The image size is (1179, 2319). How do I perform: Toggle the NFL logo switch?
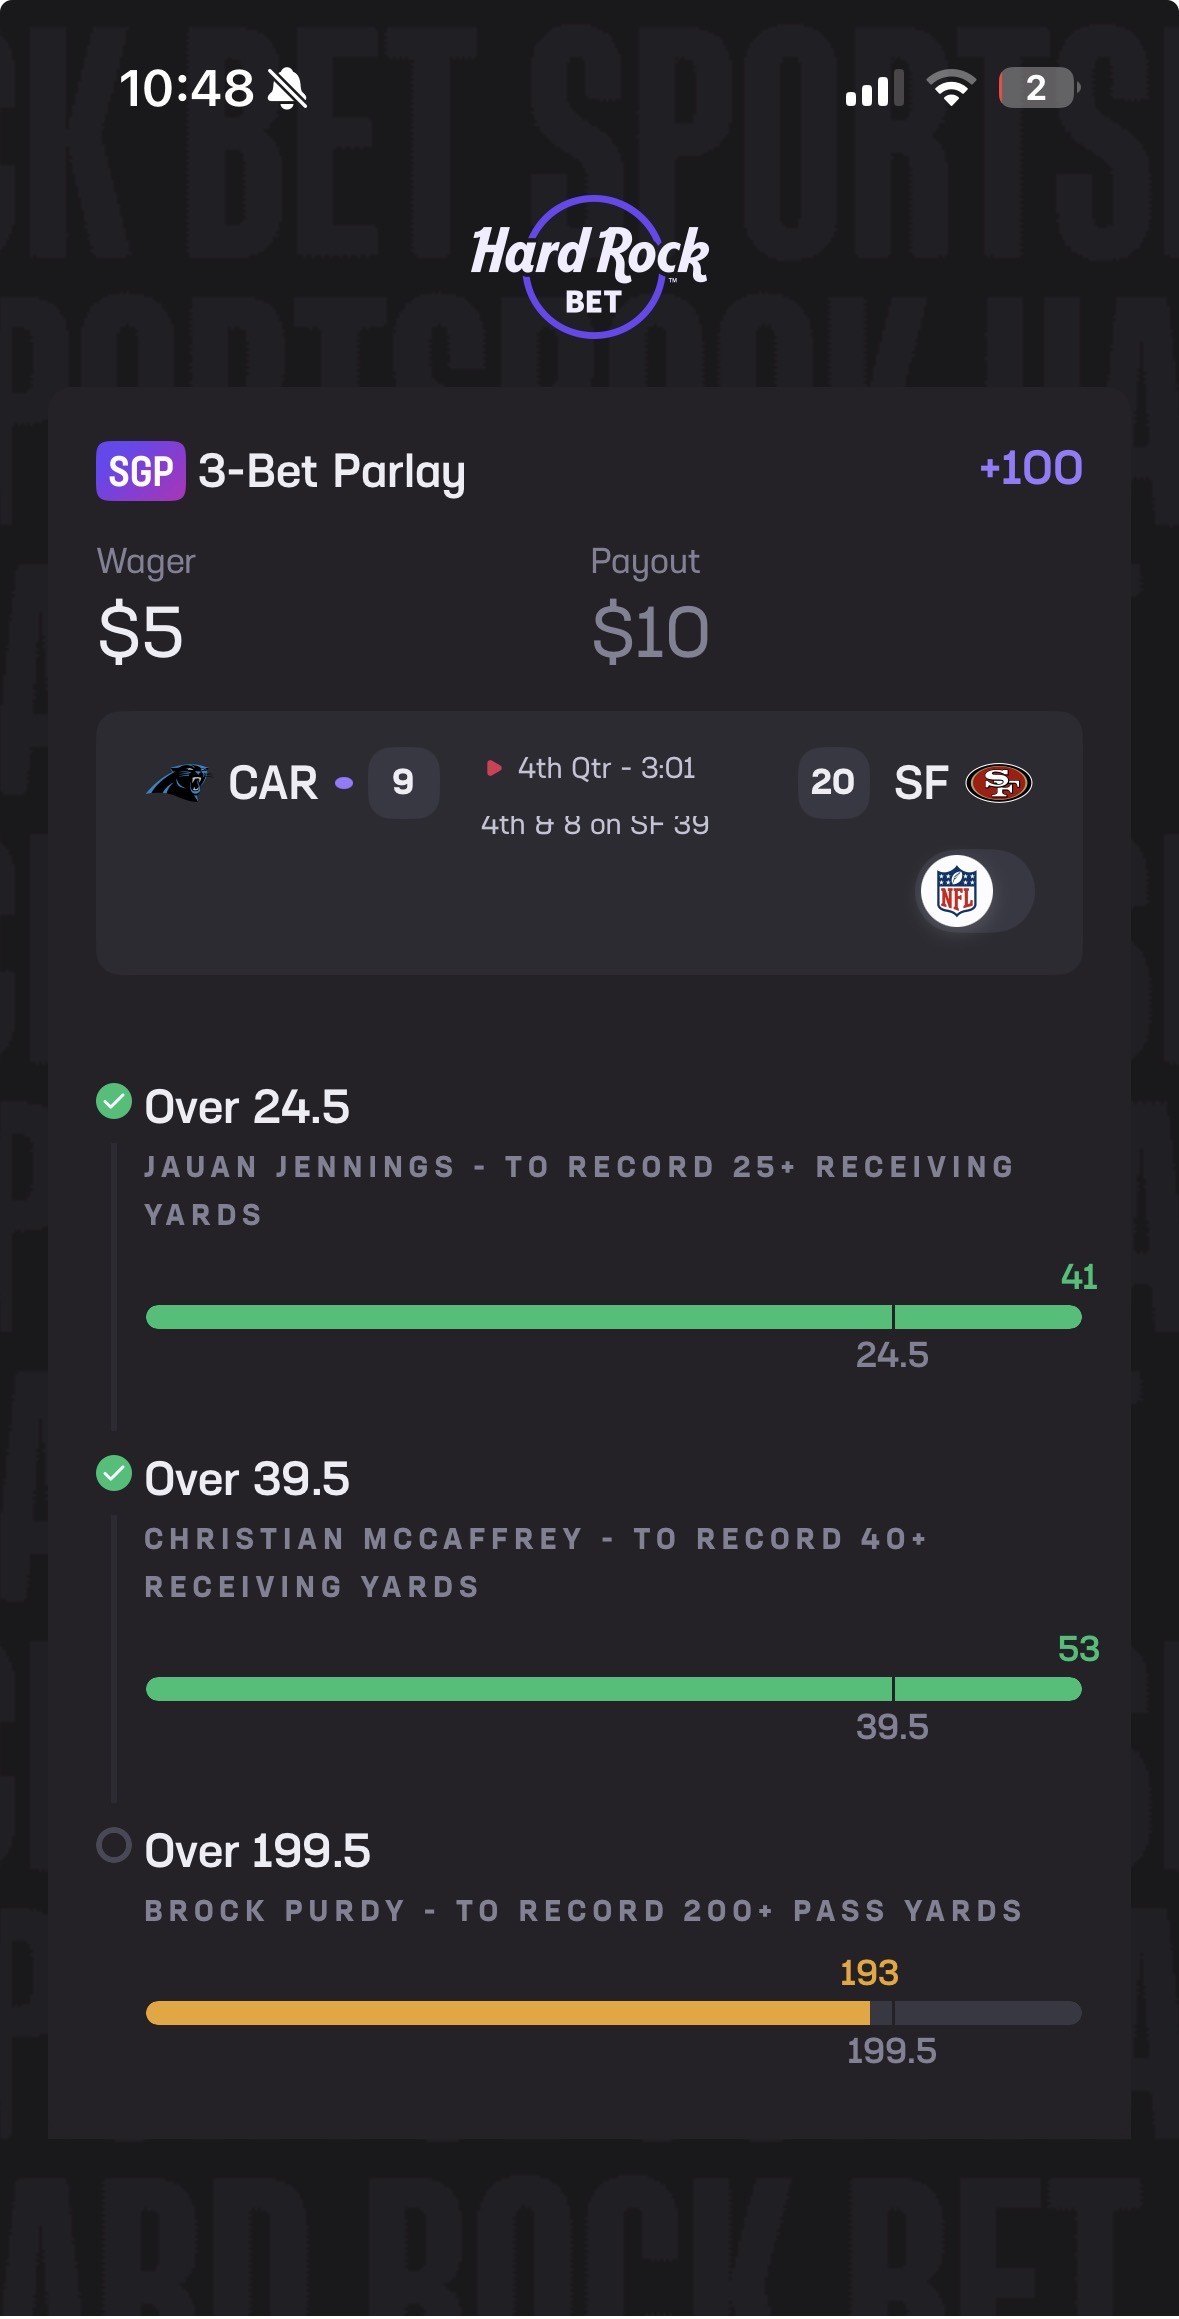point(975,891)
